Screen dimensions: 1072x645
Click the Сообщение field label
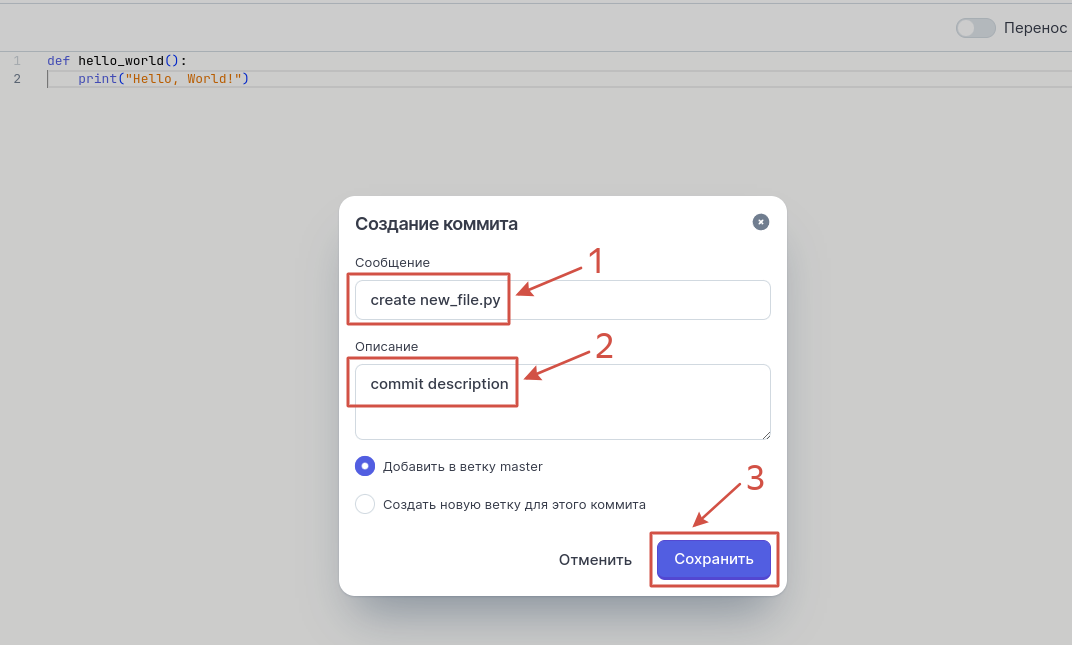[x=392, y=262]
